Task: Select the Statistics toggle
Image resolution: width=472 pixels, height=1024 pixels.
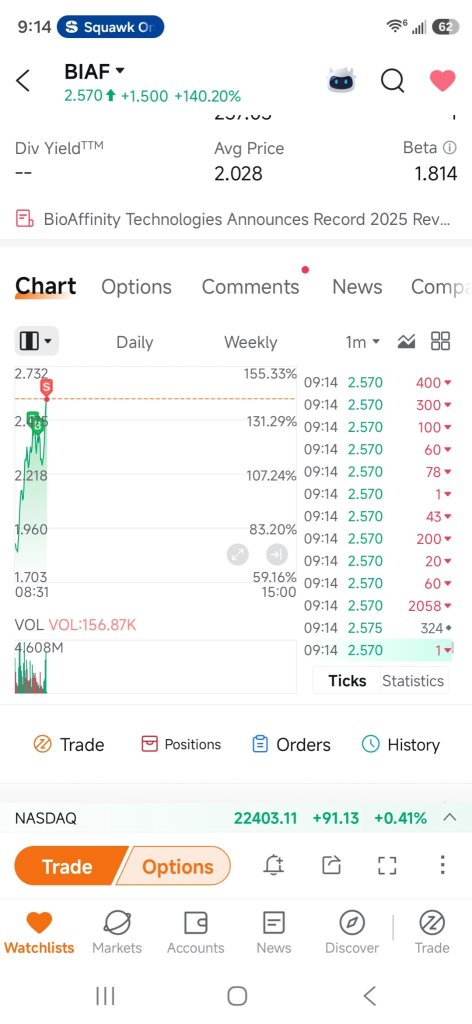Action: (413, 680)
